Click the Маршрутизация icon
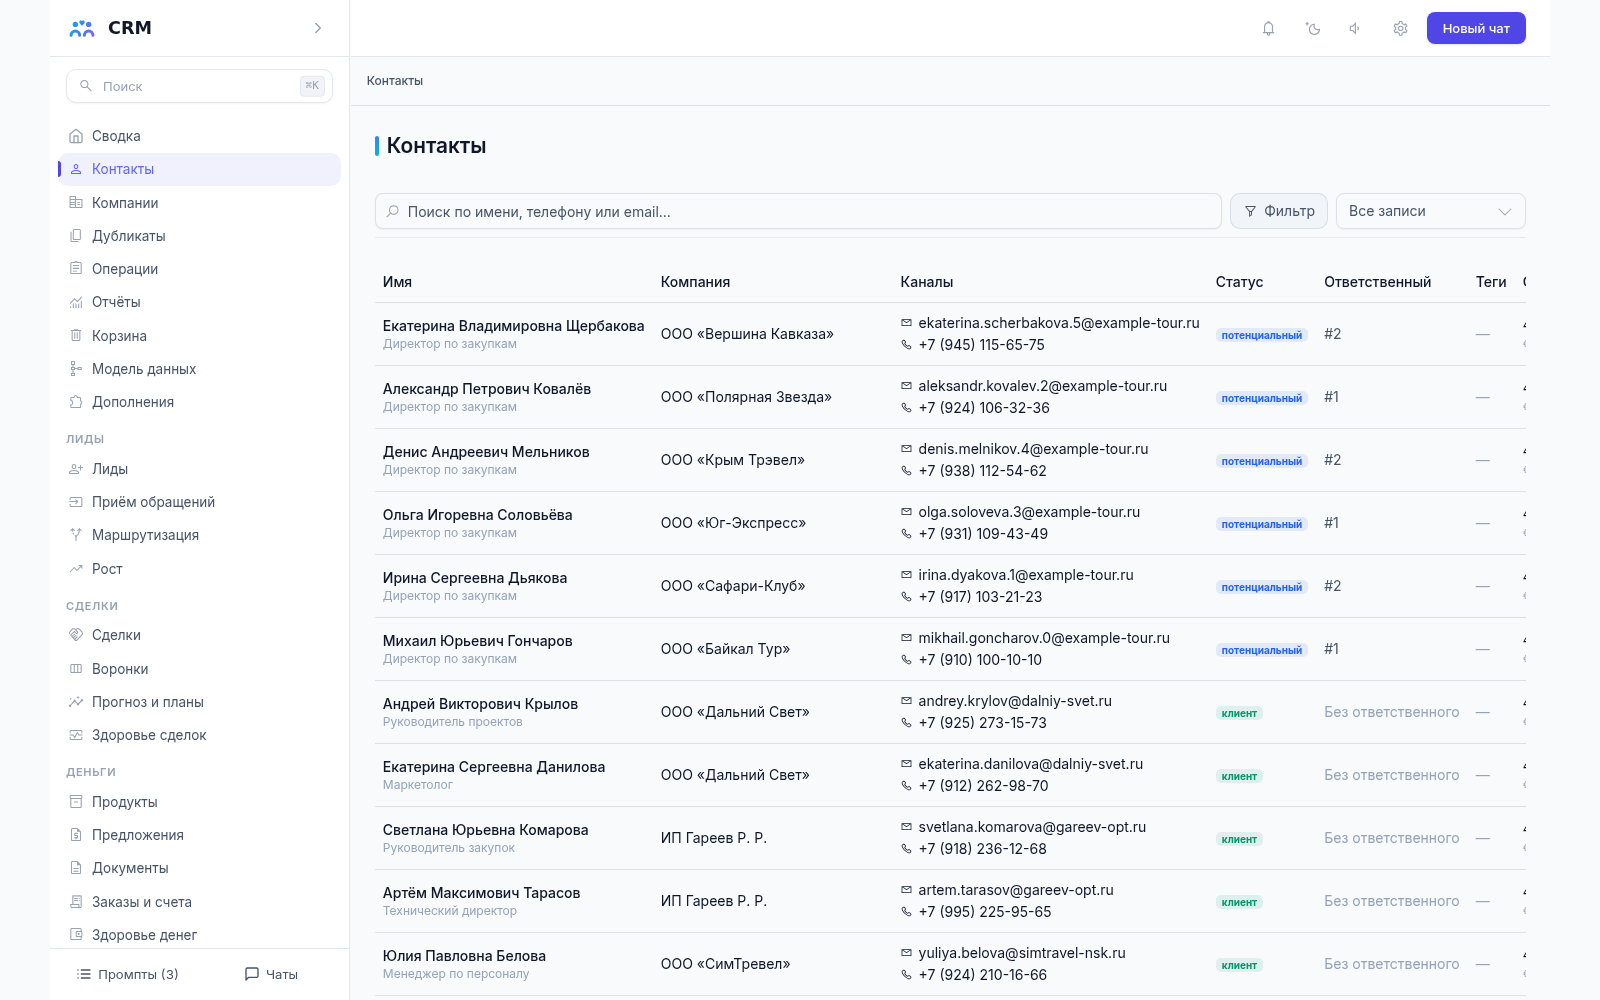The height and width of the screenshot is (1000, 1600). (76, 535)
